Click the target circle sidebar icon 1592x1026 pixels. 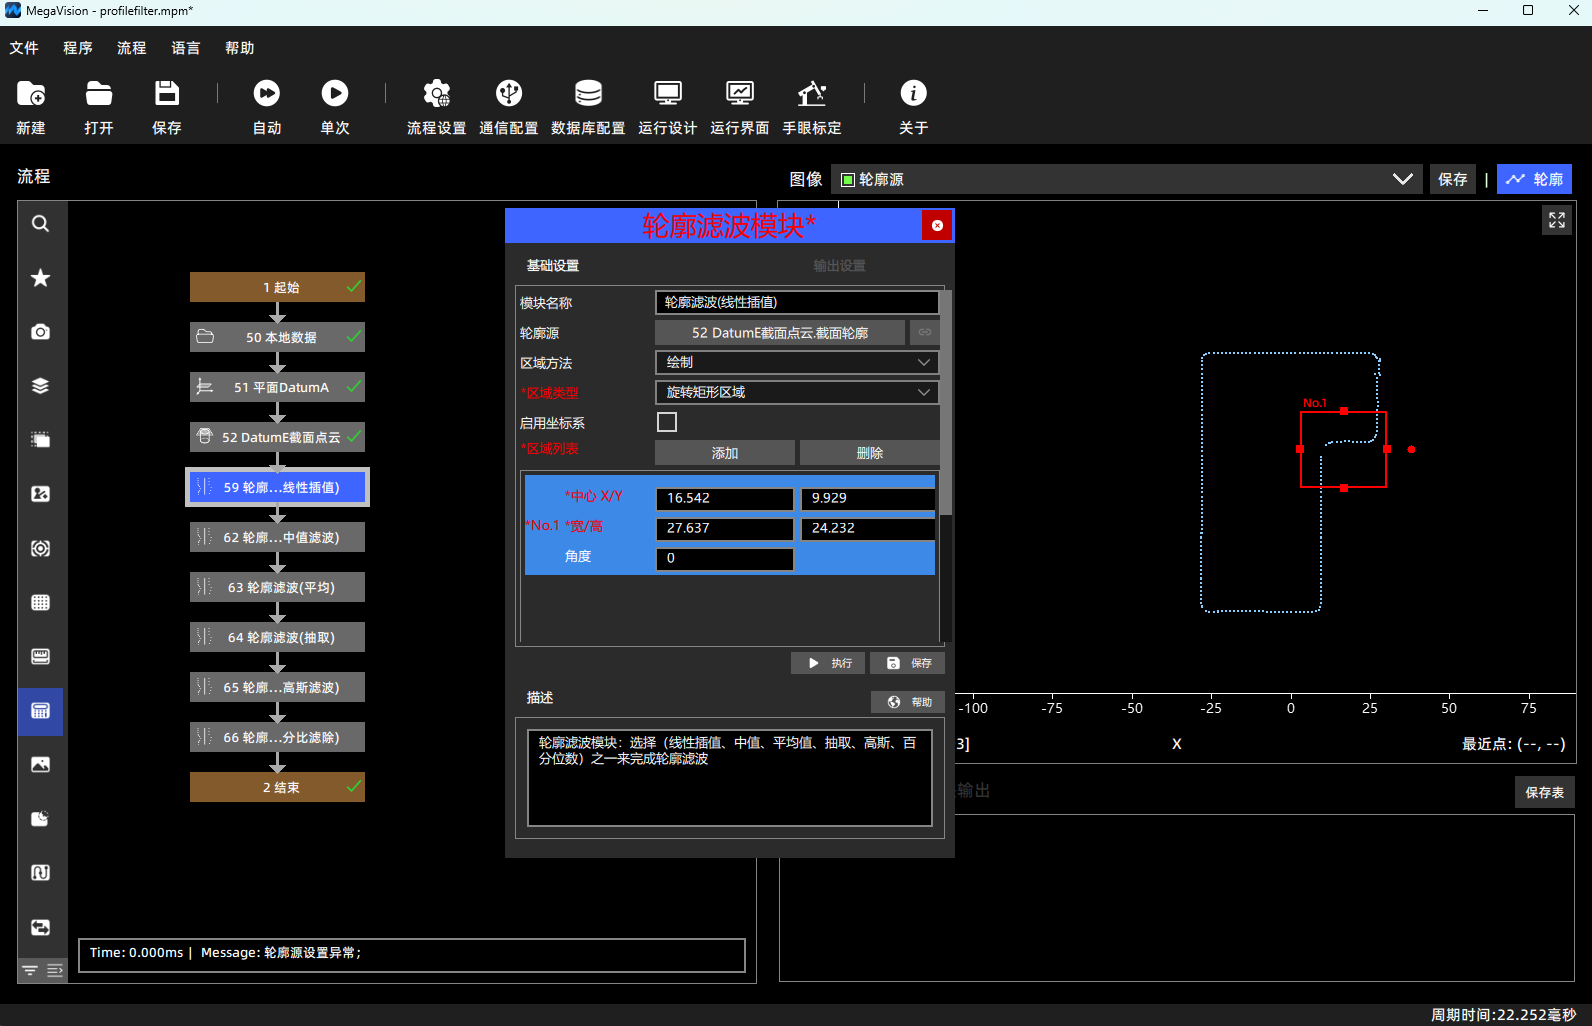point(40,548)
